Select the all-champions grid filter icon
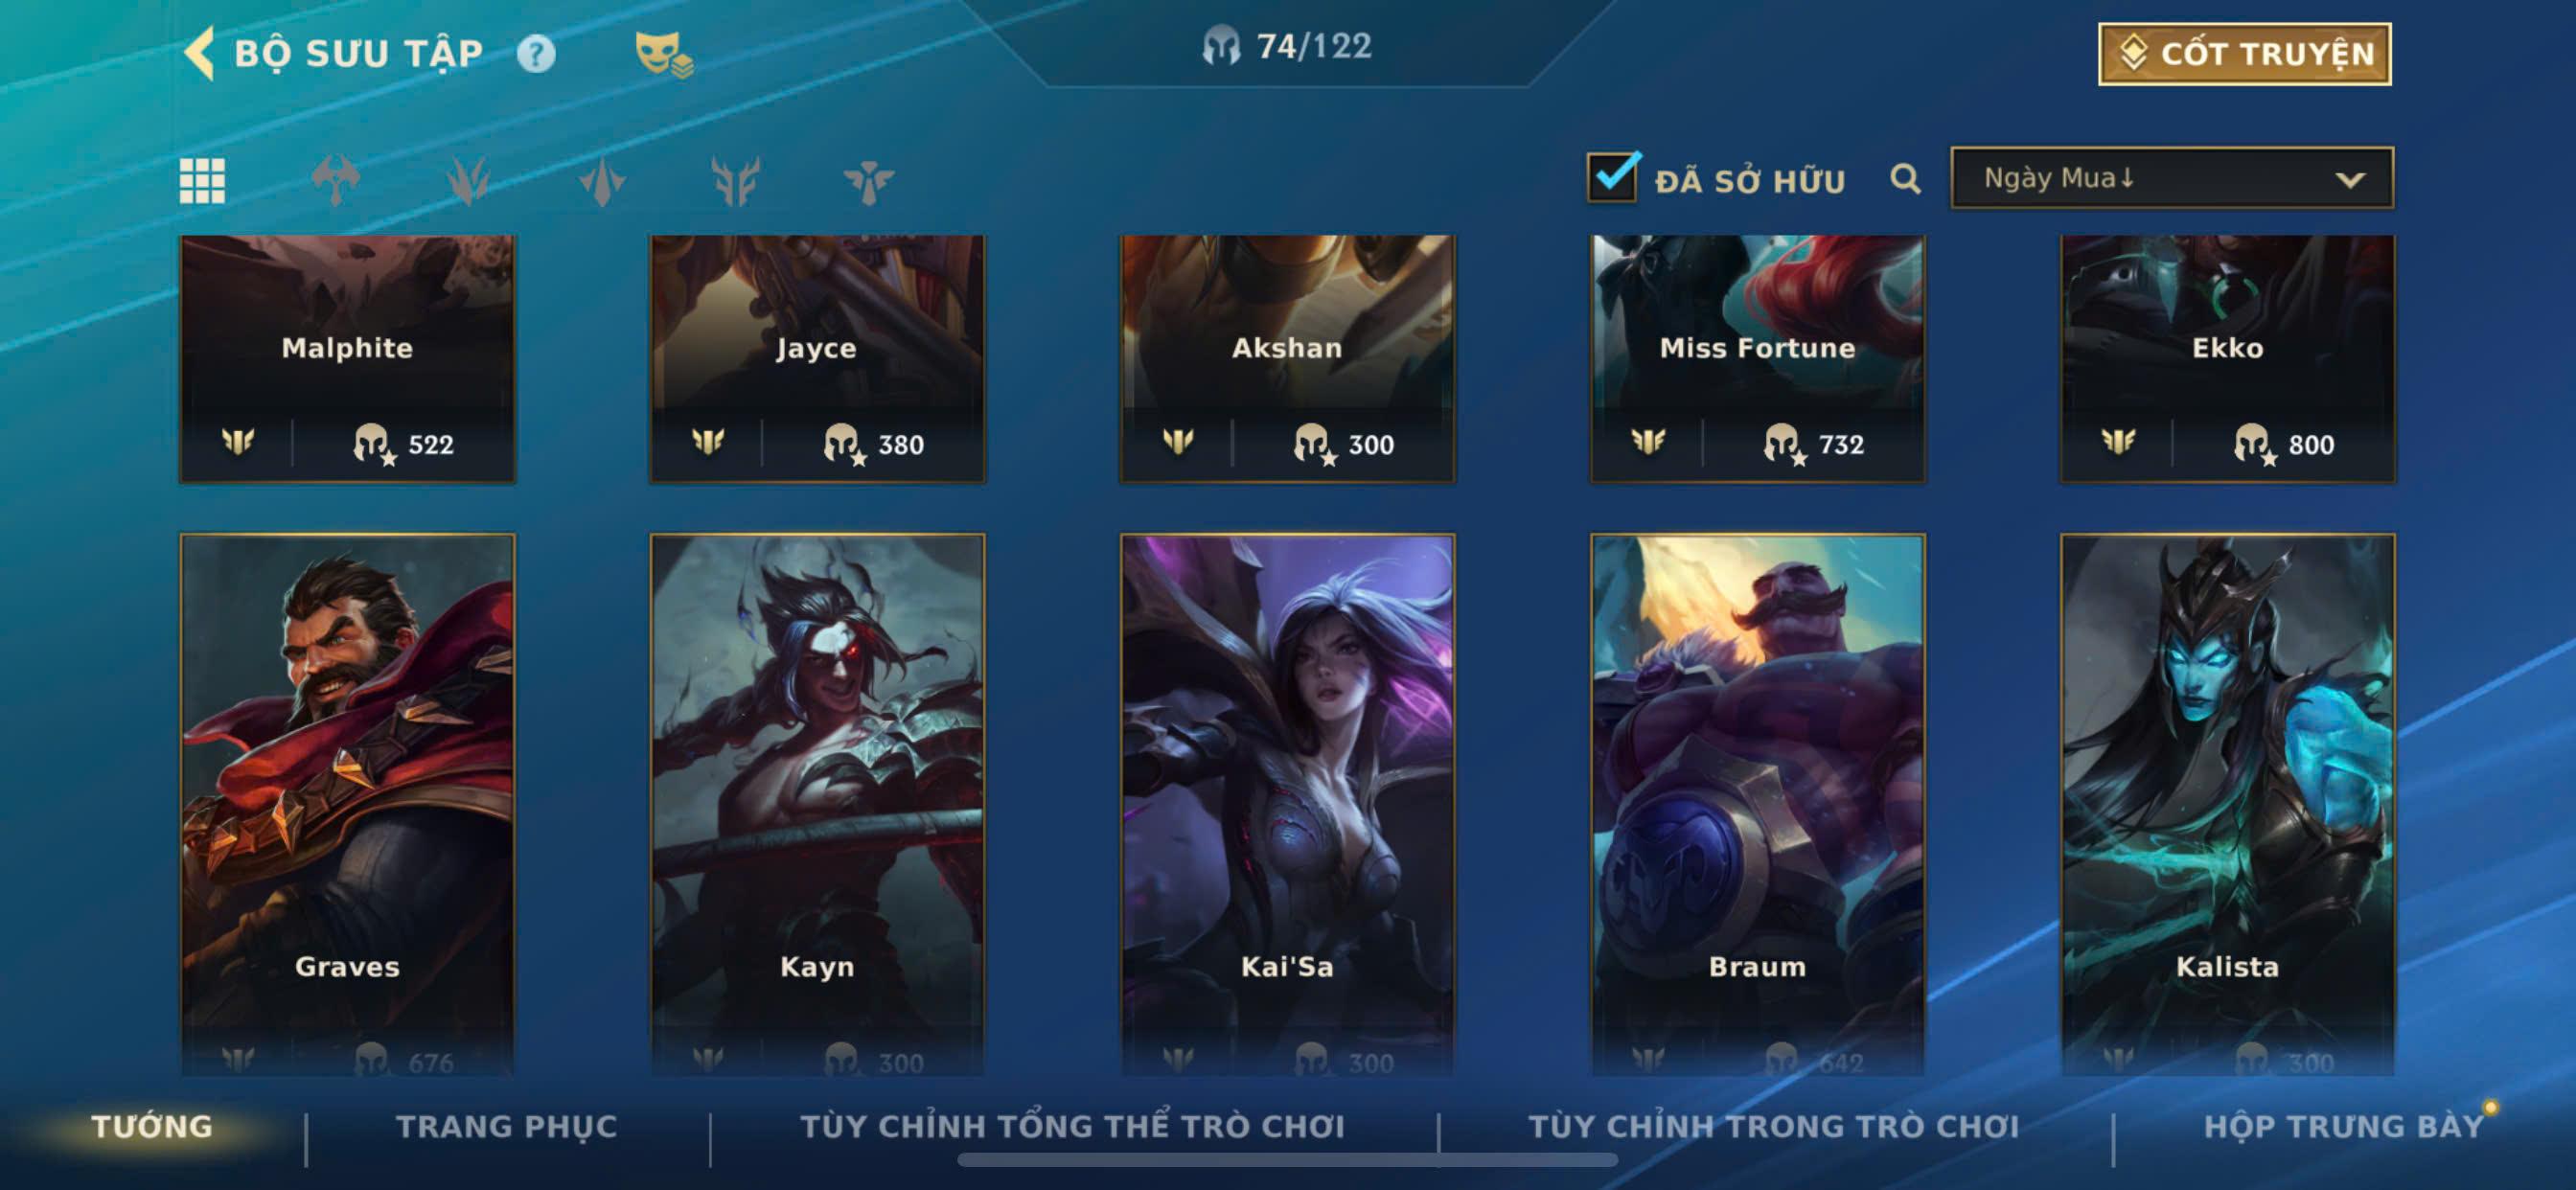The height and width of the screenshot is (1190, 2576). pyautogui.click(x=202, y=181)
